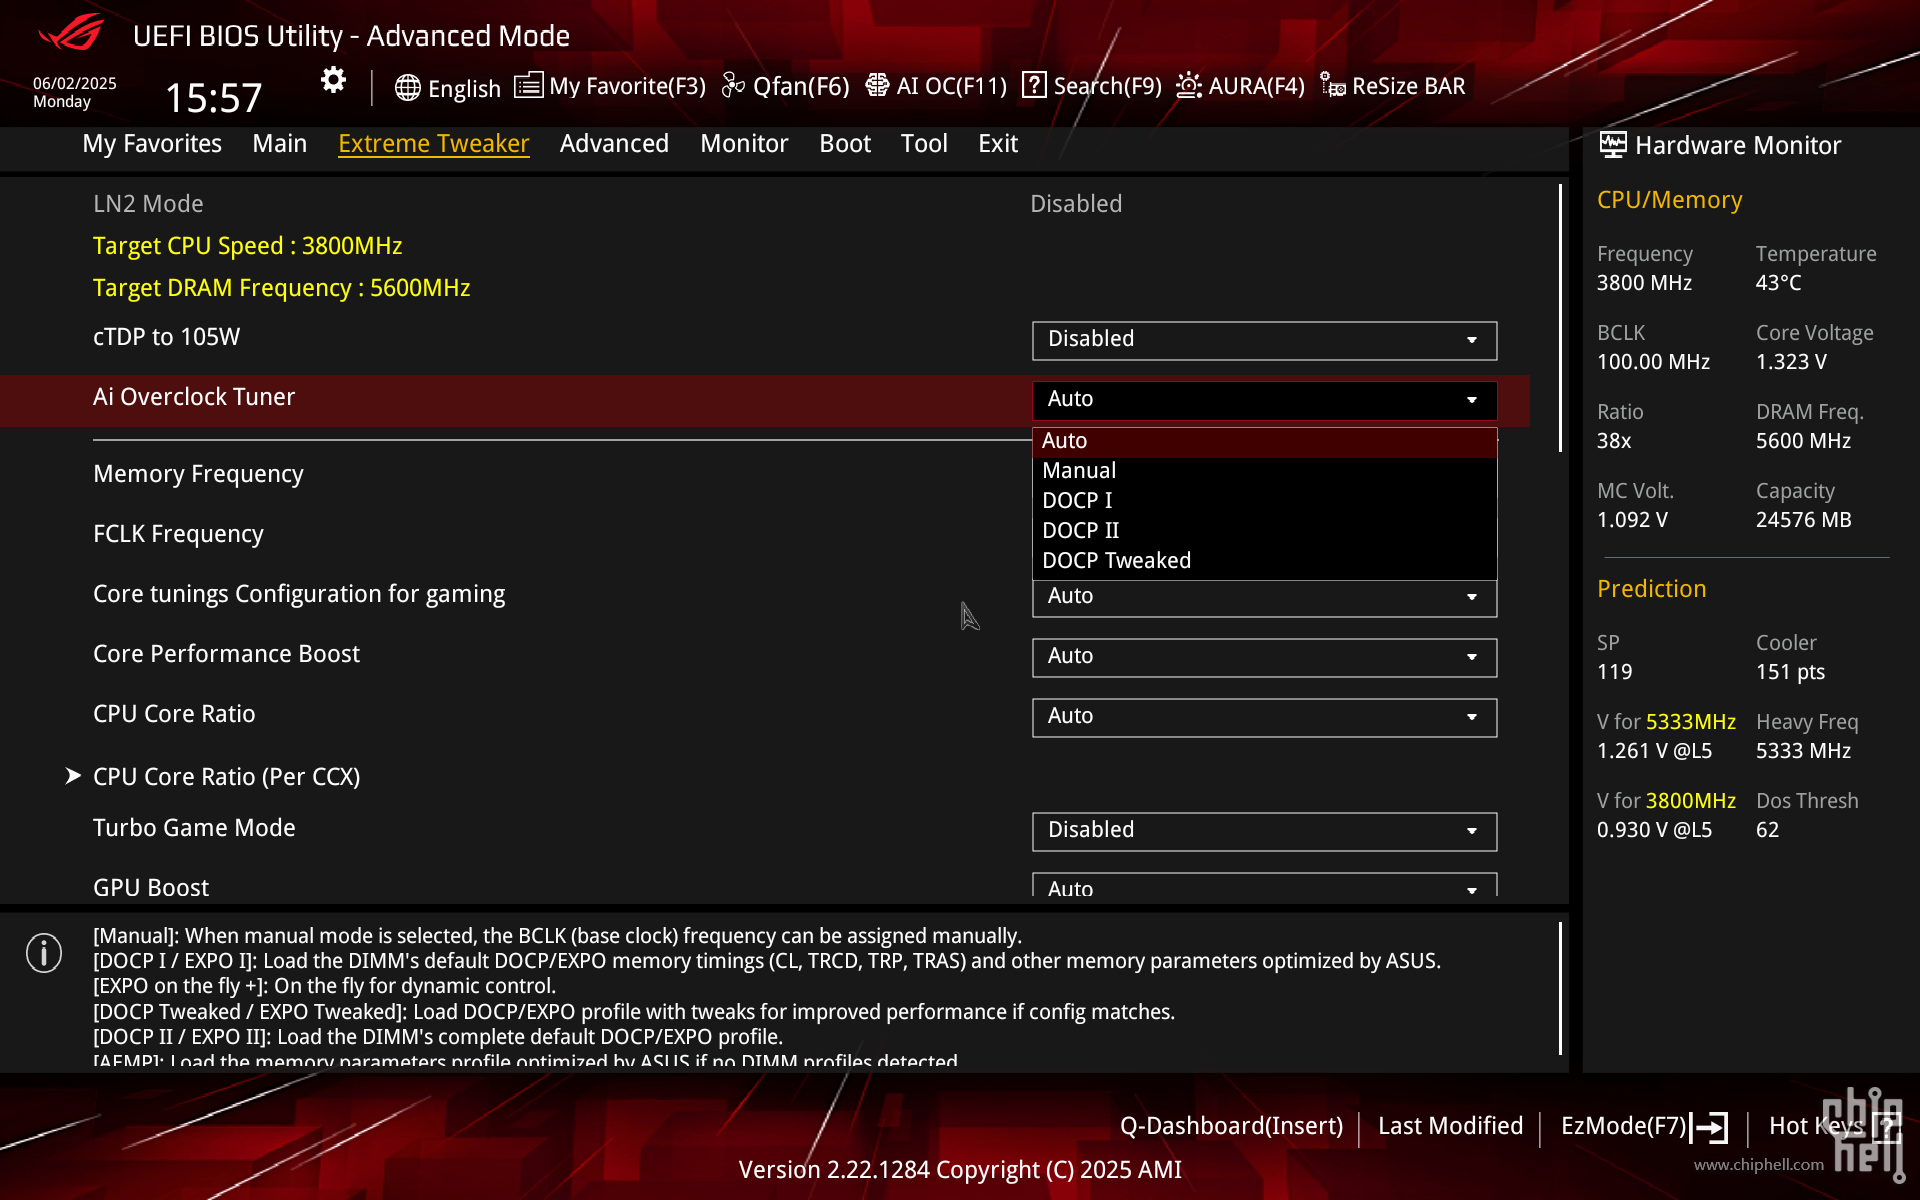Switch to Advanced tab

614,144
